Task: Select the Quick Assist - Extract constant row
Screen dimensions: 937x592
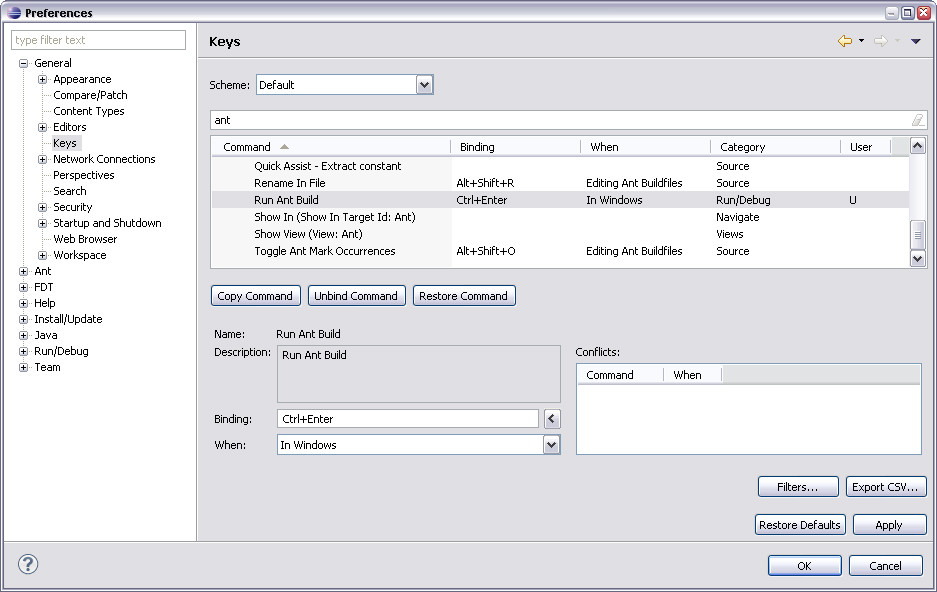Action: pyautogui.click(x=561, y=166)
